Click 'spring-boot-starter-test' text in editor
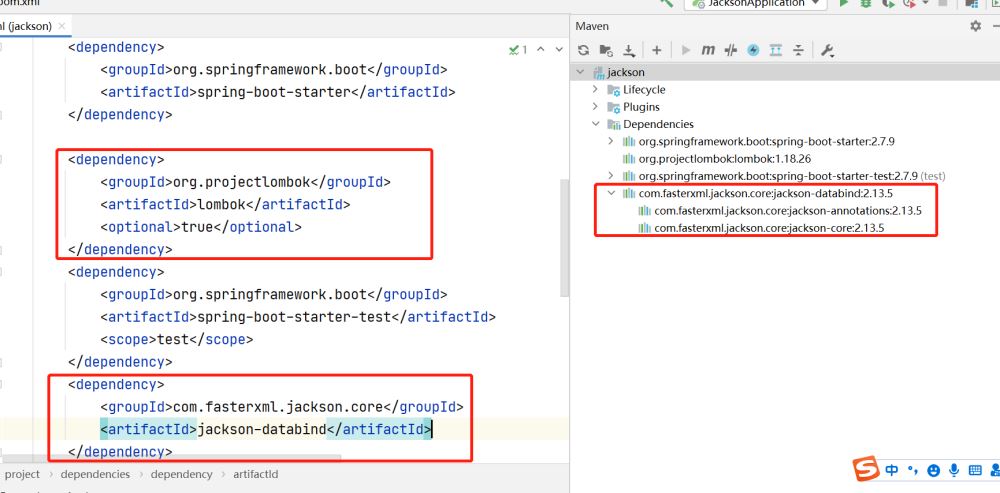Screen dimensions: 1000x493 click(294, 317)
